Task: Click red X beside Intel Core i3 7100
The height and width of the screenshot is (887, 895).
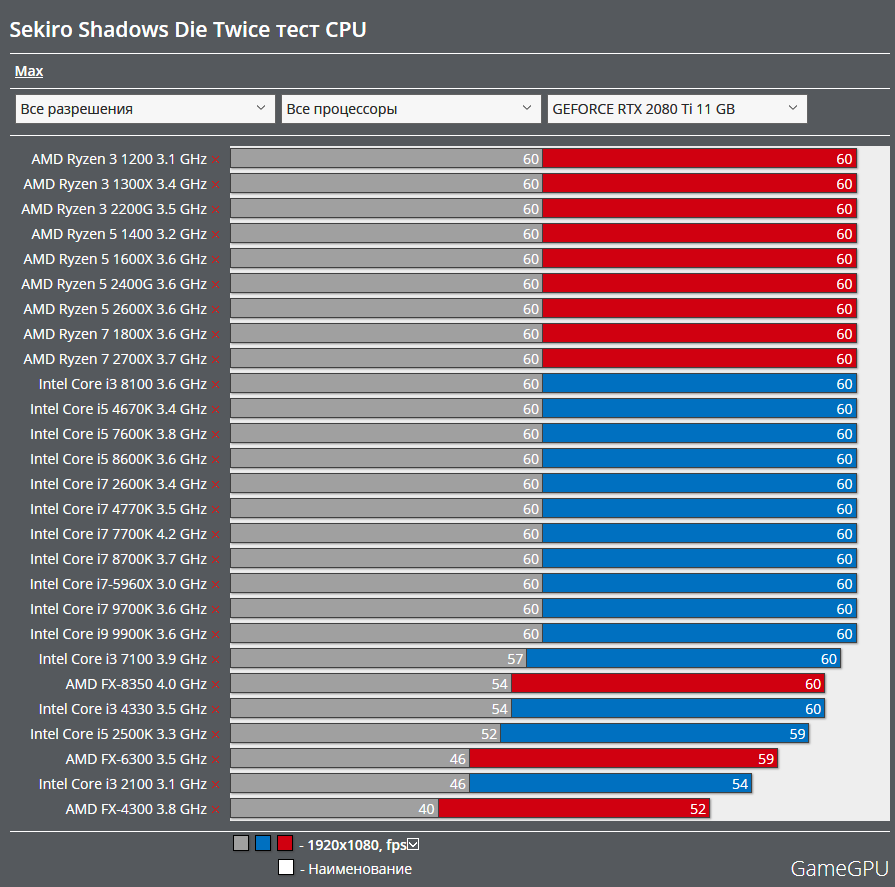Action: (x=215, y=659)
